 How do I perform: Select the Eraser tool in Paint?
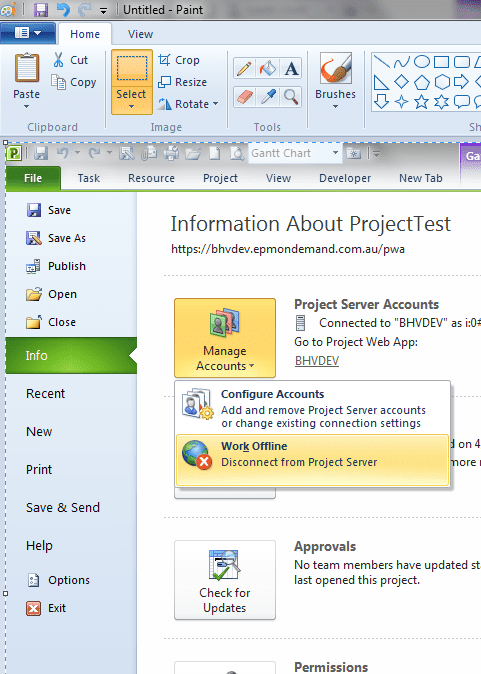tap(244, 97)
